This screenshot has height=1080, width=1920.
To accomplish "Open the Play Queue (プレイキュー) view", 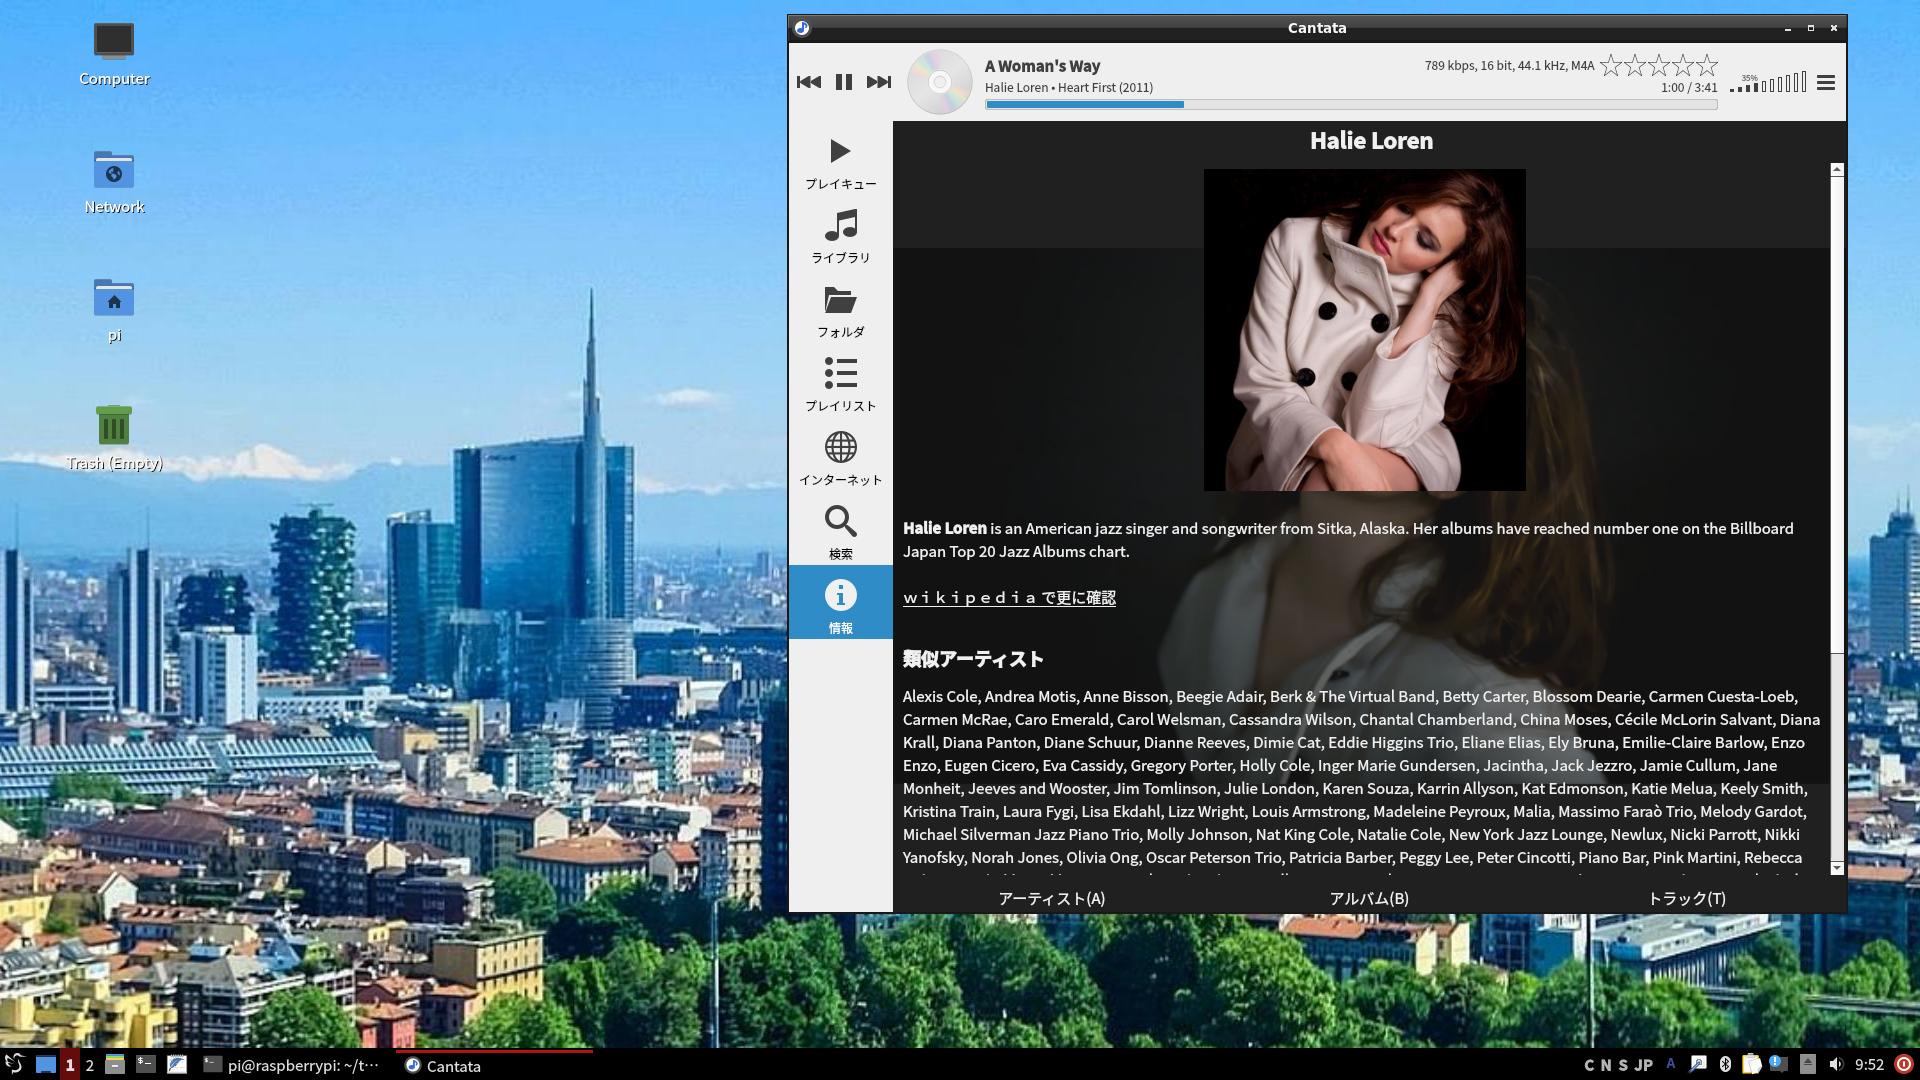I will tap(840, 162).
